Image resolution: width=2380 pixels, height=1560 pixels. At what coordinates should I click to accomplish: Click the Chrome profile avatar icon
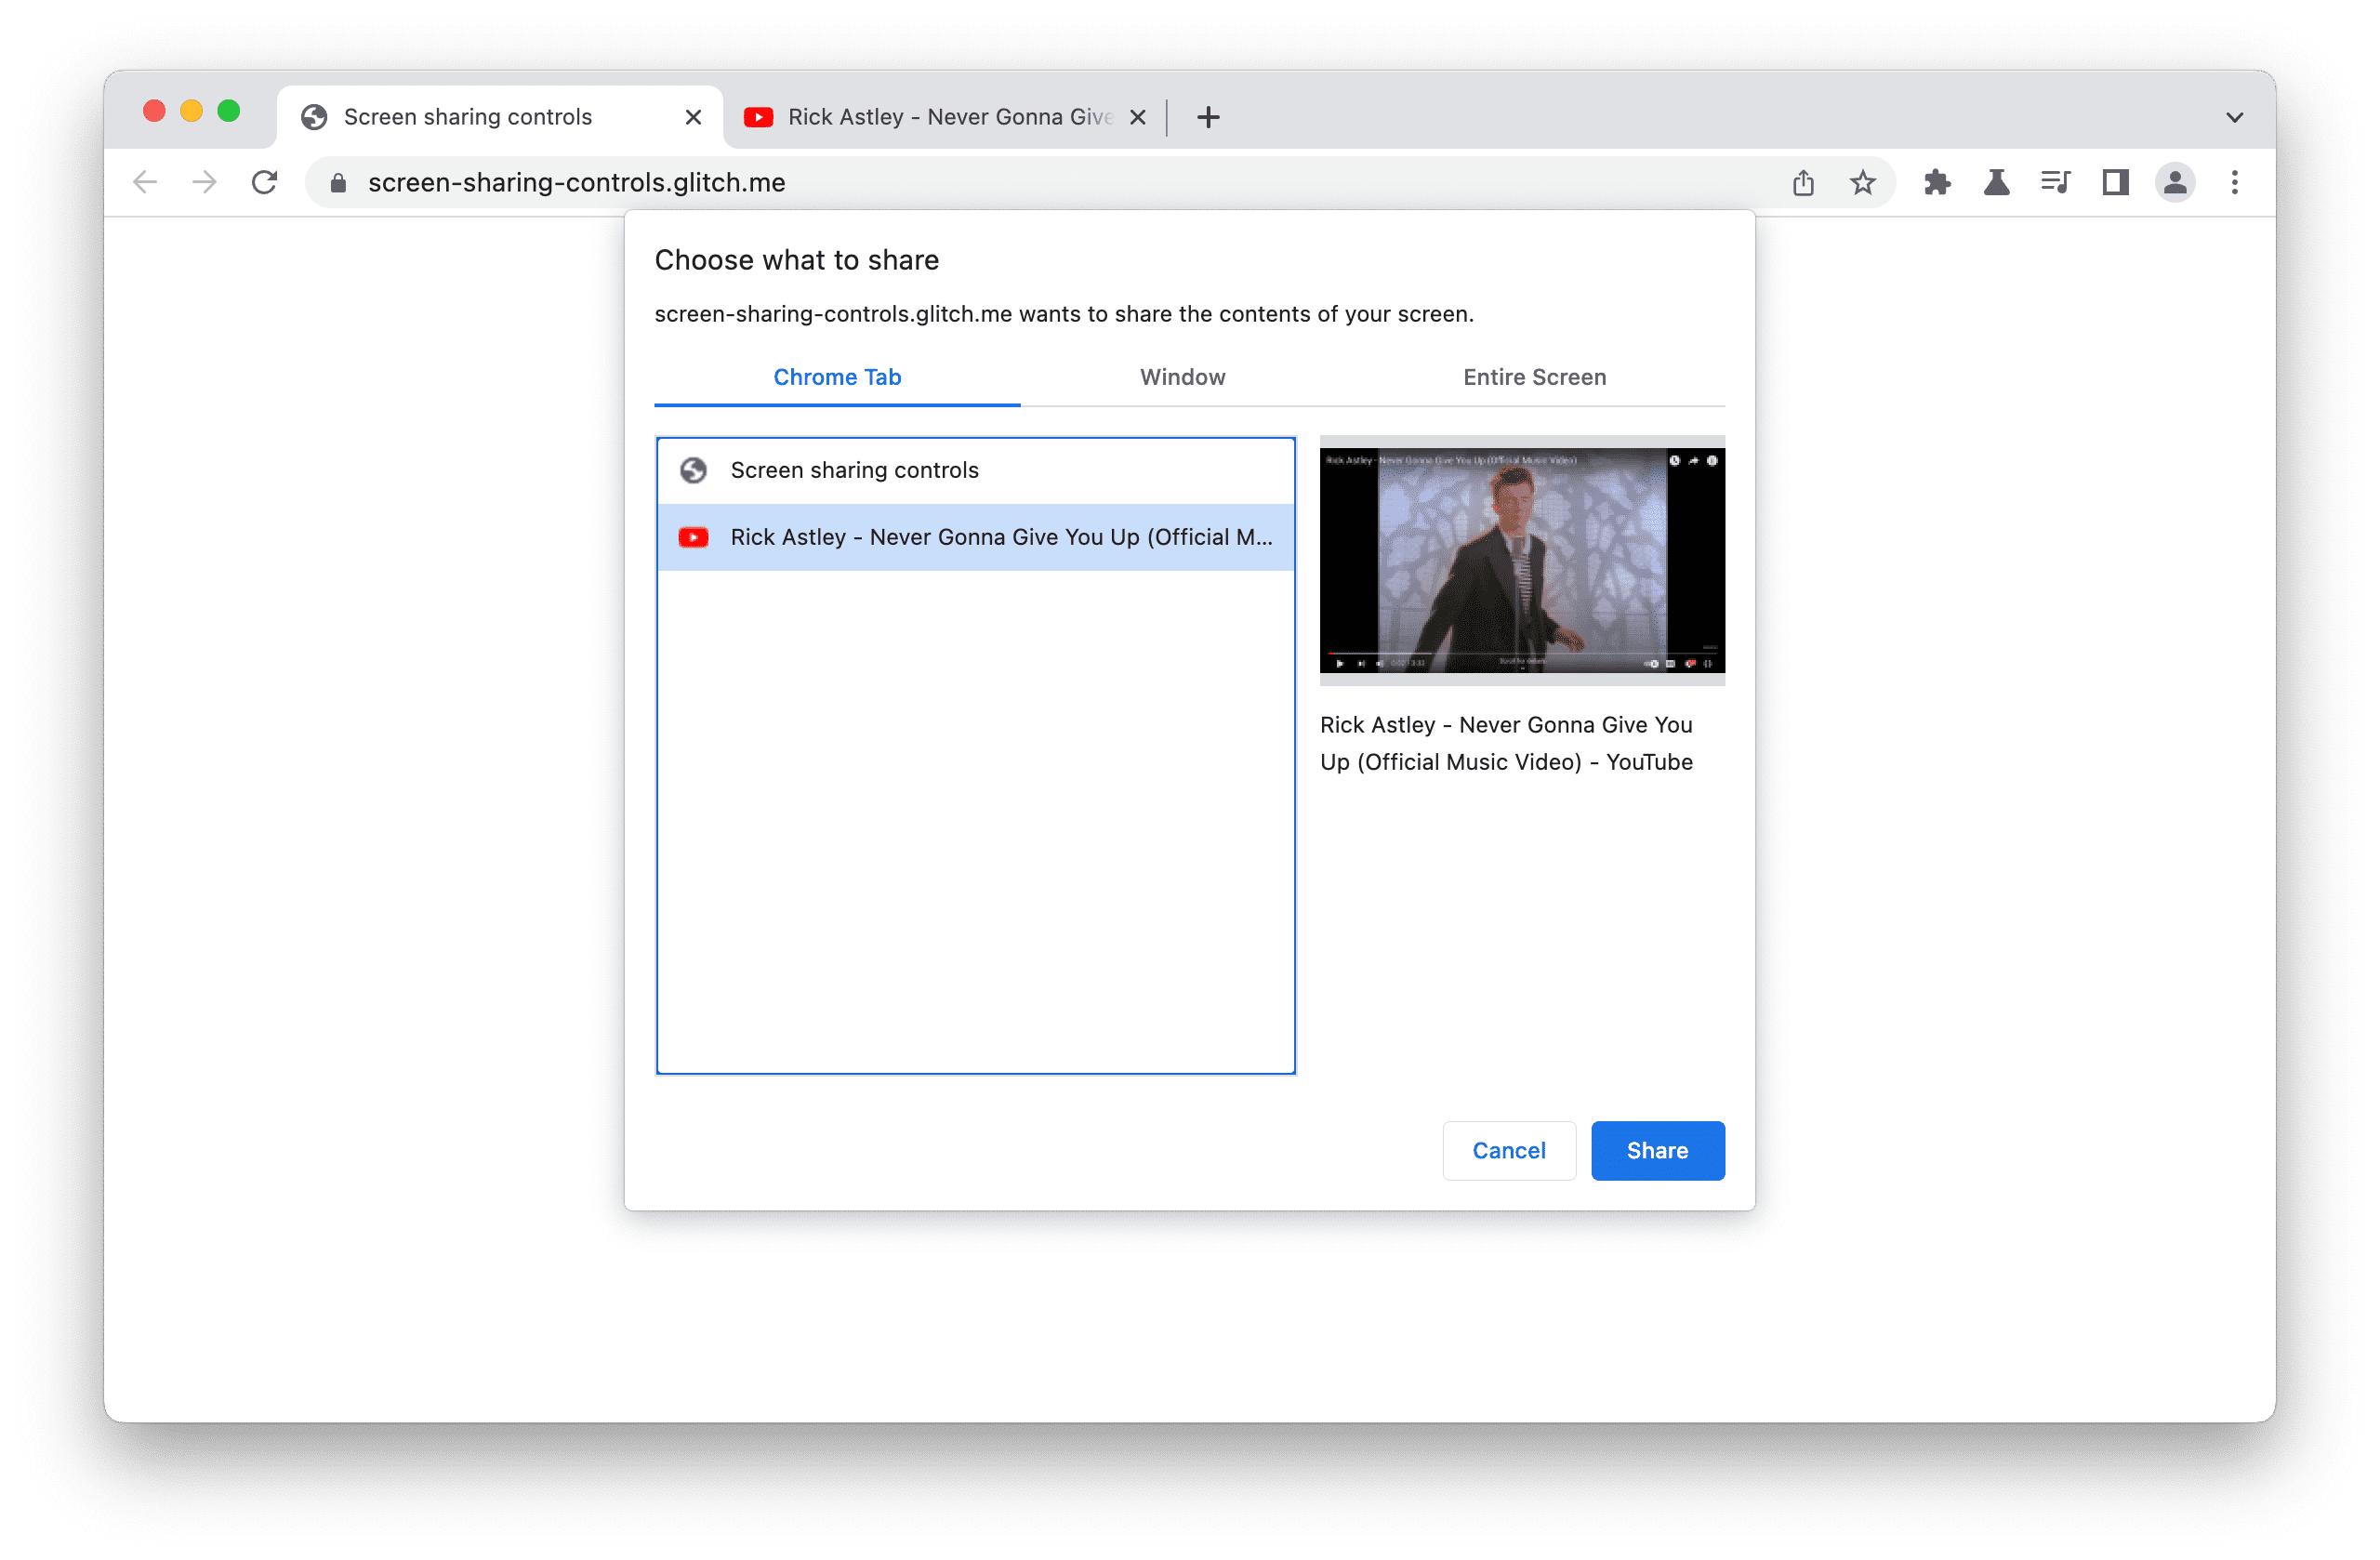(x=2175, y=181)
